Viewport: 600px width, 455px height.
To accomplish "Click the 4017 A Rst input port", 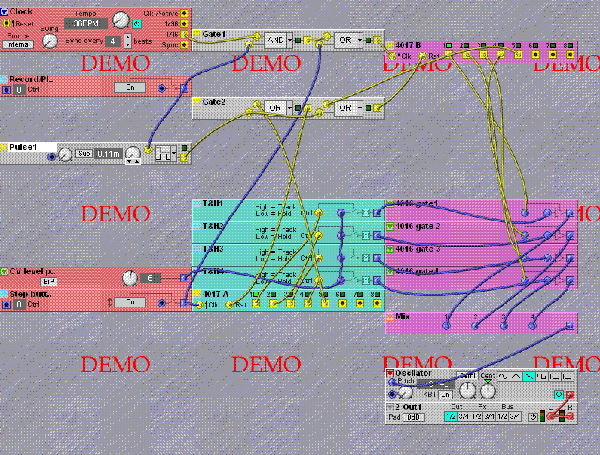I will pos(229,305).
